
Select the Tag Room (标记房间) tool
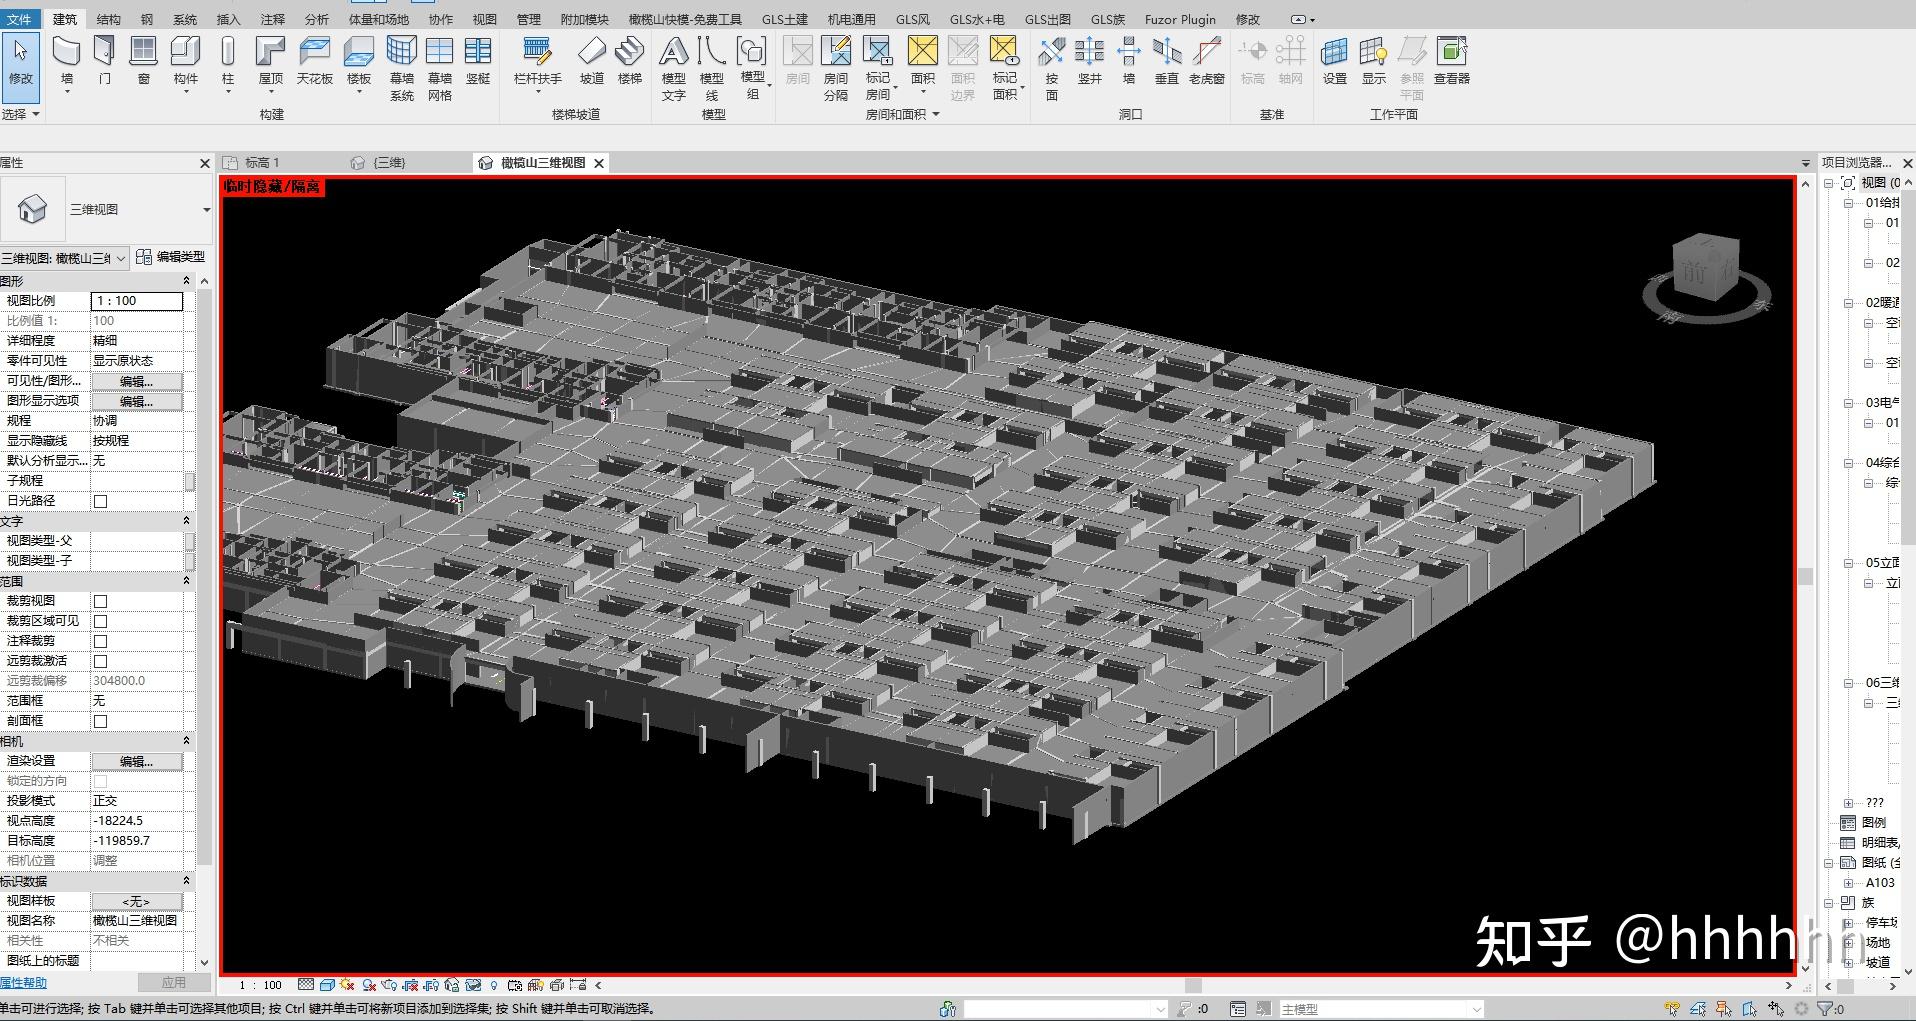tap(878, 68)
